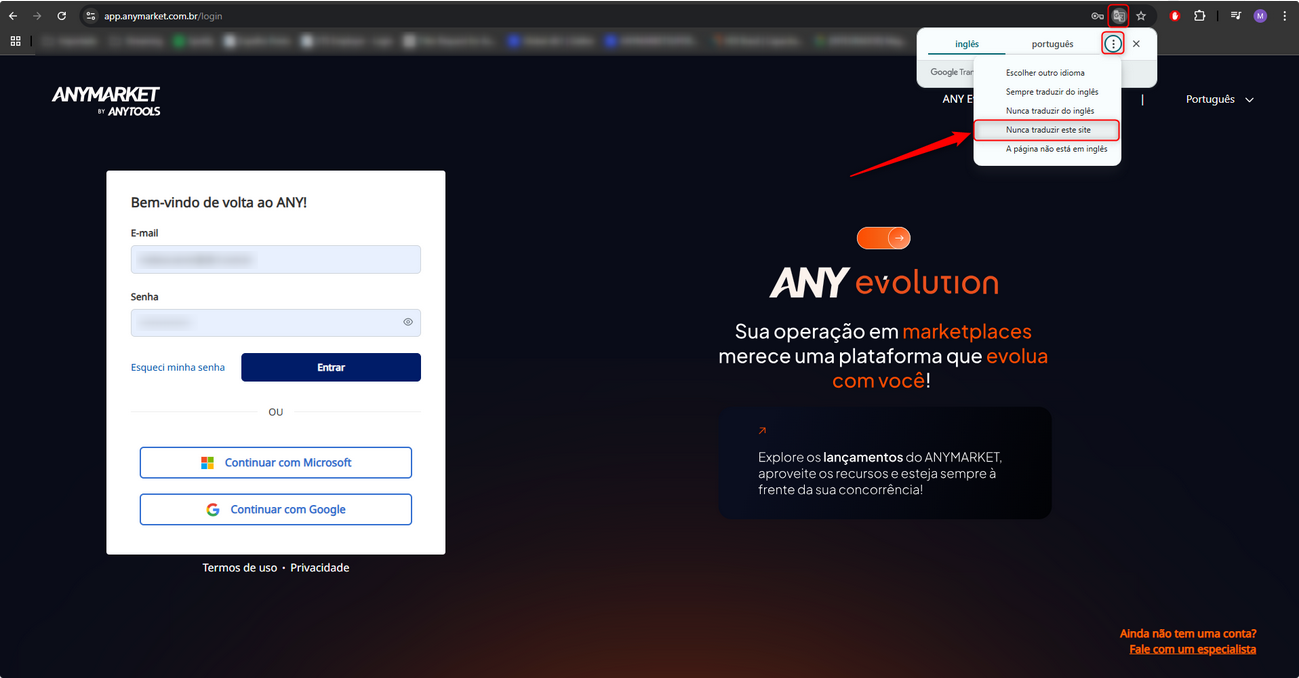Open the Chrome profile avatar M
Image resolution: width=1299 pixels, height=678 pixels.
(x=1260, y=16)
